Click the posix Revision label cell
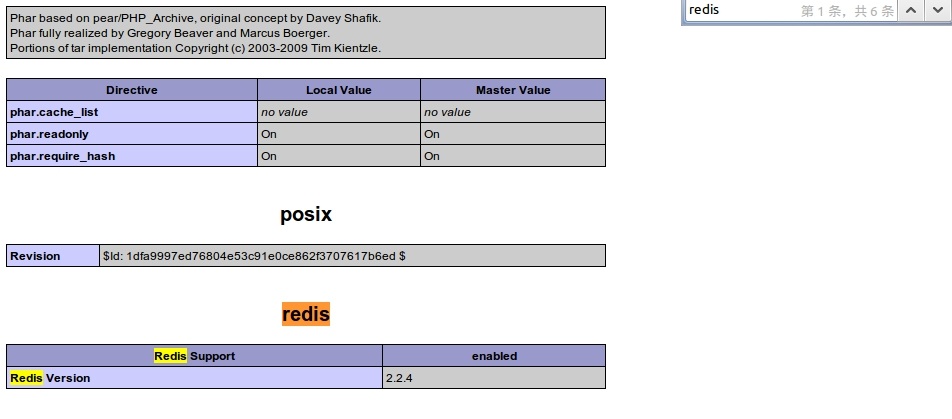This screenshot has height=419, width=952. (x=35, y=256)
